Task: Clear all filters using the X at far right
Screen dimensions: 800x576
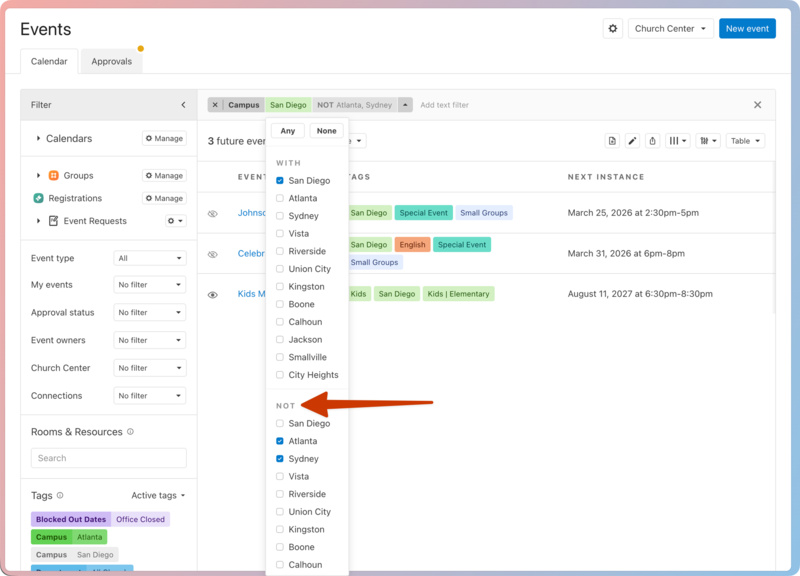Action: (757, 105)
